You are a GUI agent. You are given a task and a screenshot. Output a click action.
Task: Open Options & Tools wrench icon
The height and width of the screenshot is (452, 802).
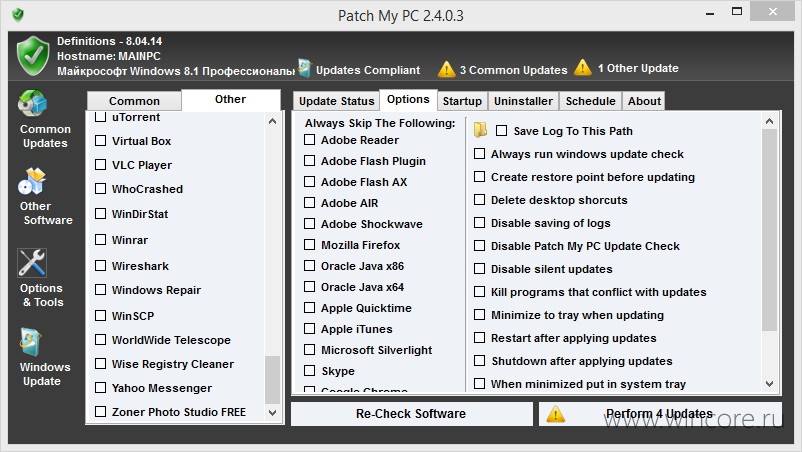coord(32,263)
